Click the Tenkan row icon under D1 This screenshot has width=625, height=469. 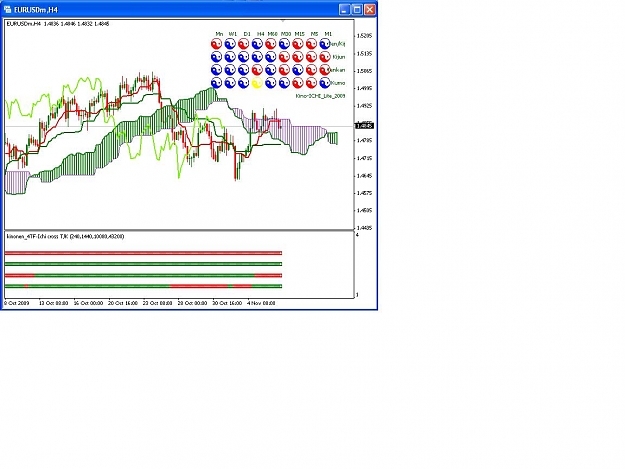tap(244, 70)
